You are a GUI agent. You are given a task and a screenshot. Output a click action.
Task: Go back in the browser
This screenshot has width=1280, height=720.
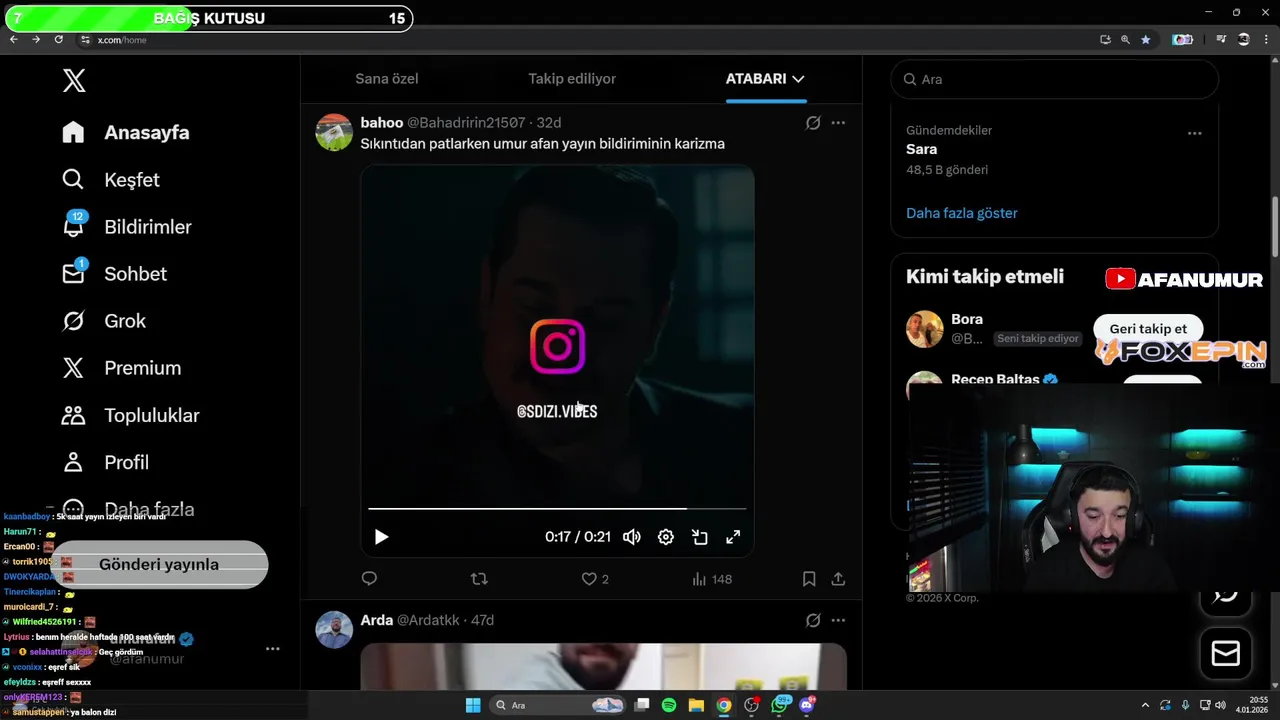coord(13,39)
